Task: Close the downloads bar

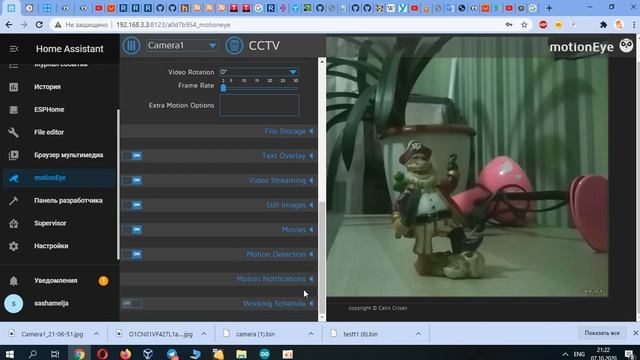Action: pyautogui.click(x=635, y=333)
